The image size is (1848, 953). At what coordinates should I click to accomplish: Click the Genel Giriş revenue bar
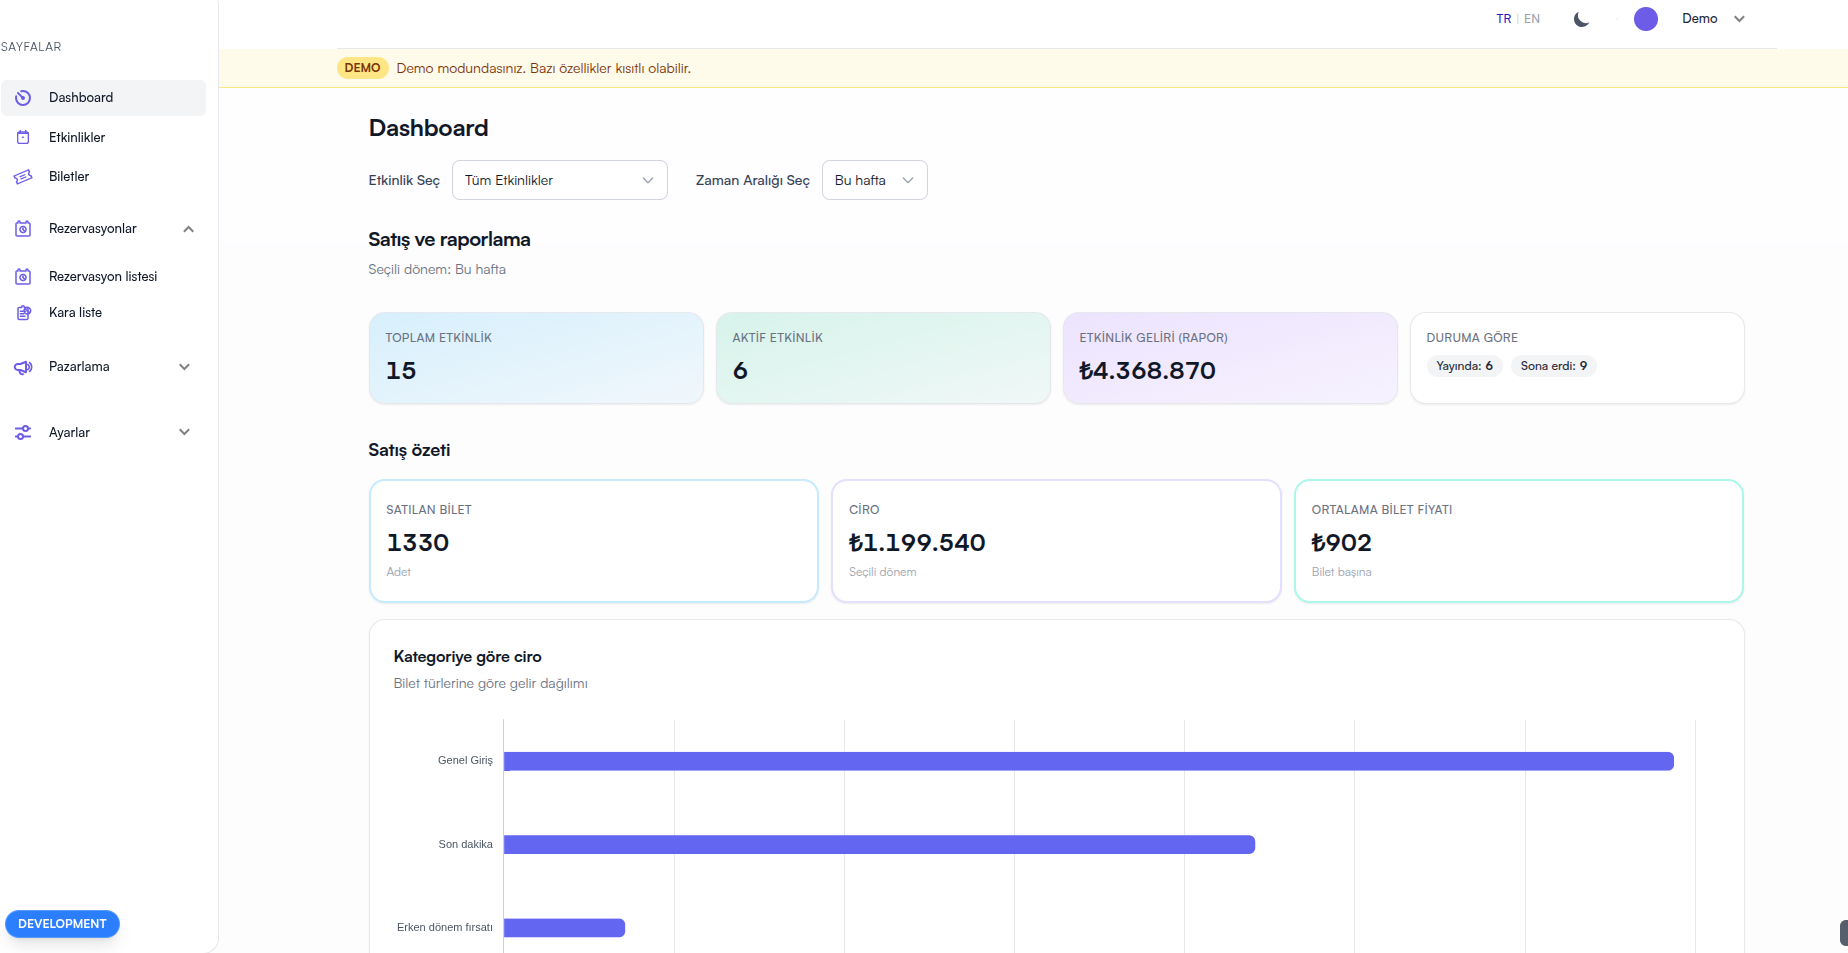coord(1089,762)
